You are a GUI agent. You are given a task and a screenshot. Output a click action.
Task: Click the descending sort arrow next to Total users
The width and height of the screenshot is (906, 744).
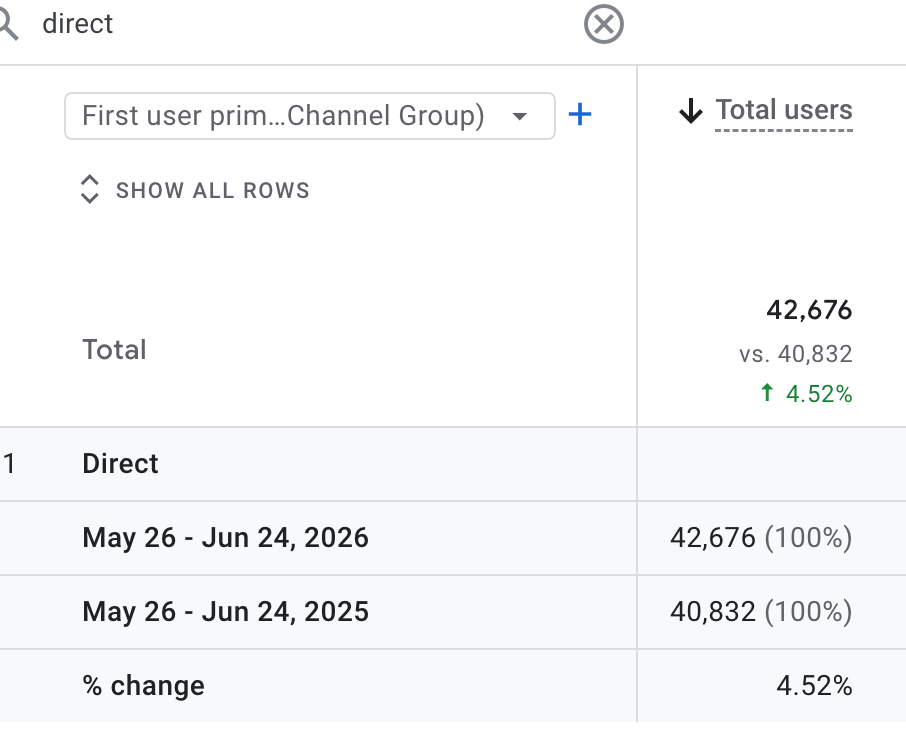(x=691, y=111)
